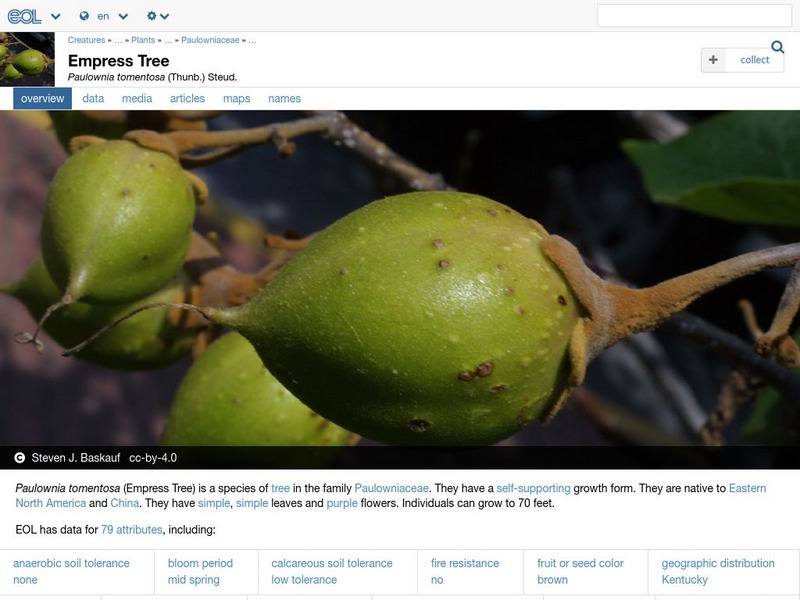Follow the 79 attributes link
Screen dimensions: 800x600
pos(132,530)
